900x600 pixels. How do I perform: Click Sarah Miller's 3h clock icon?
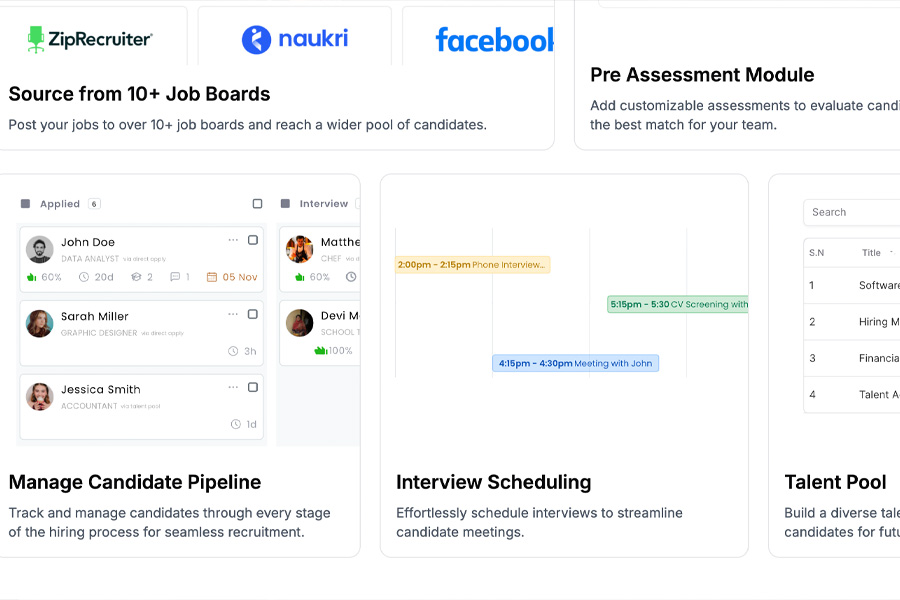coord(233,351)
